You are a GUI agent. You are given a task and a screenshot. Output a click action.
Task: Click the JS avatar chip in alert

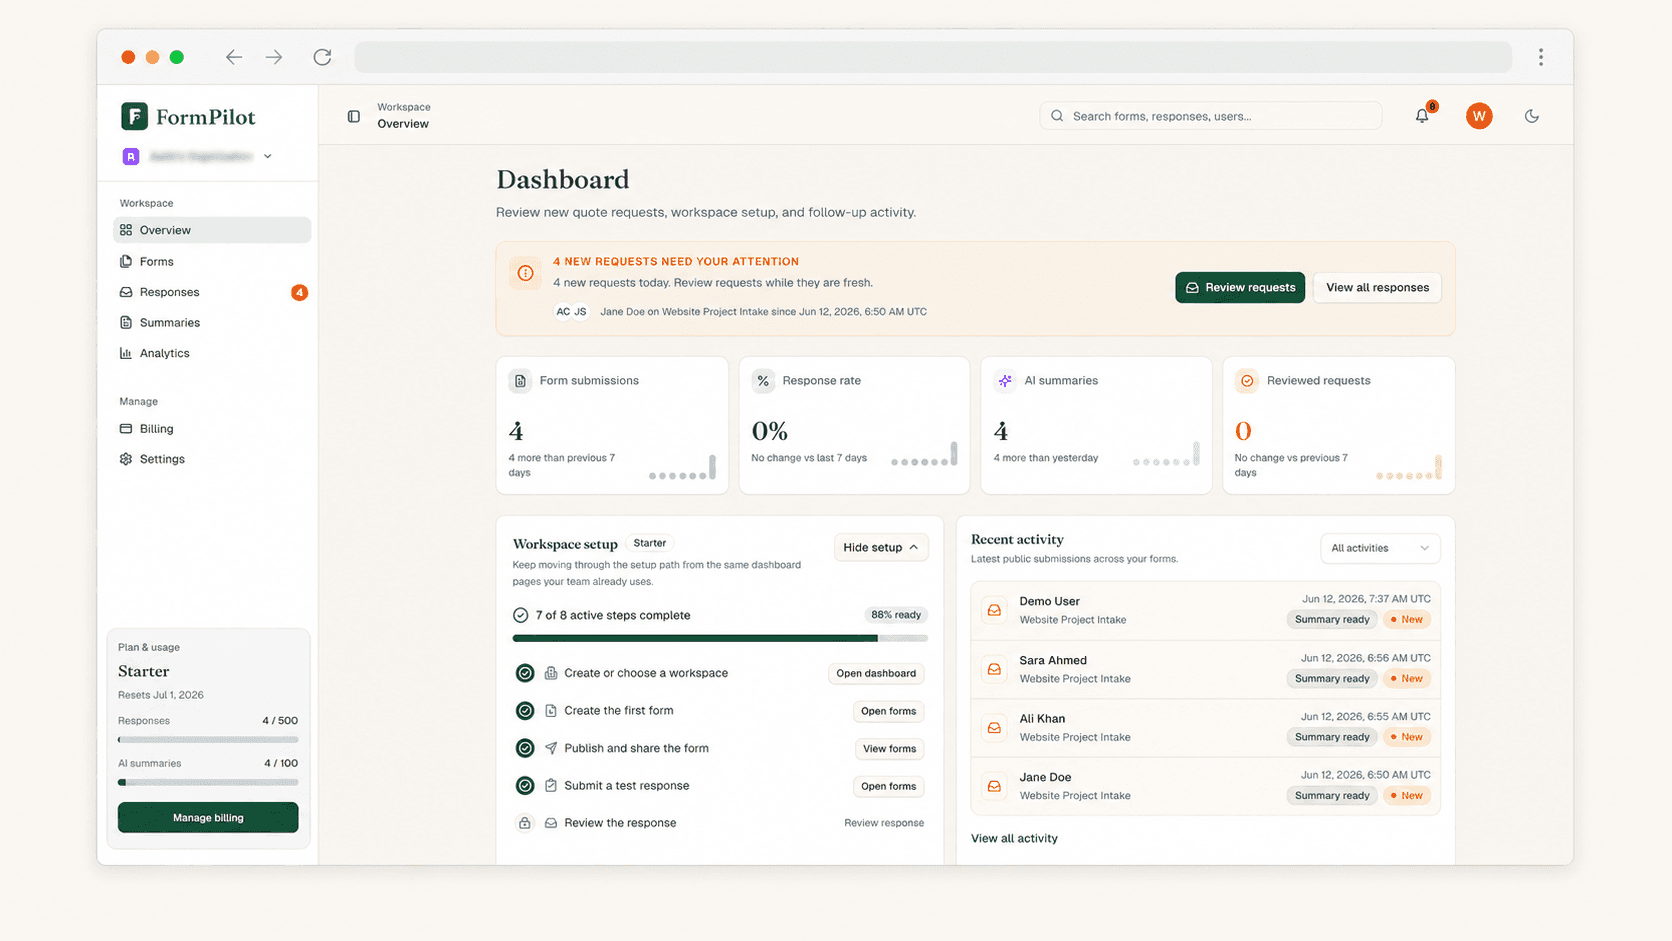(580, 312)
